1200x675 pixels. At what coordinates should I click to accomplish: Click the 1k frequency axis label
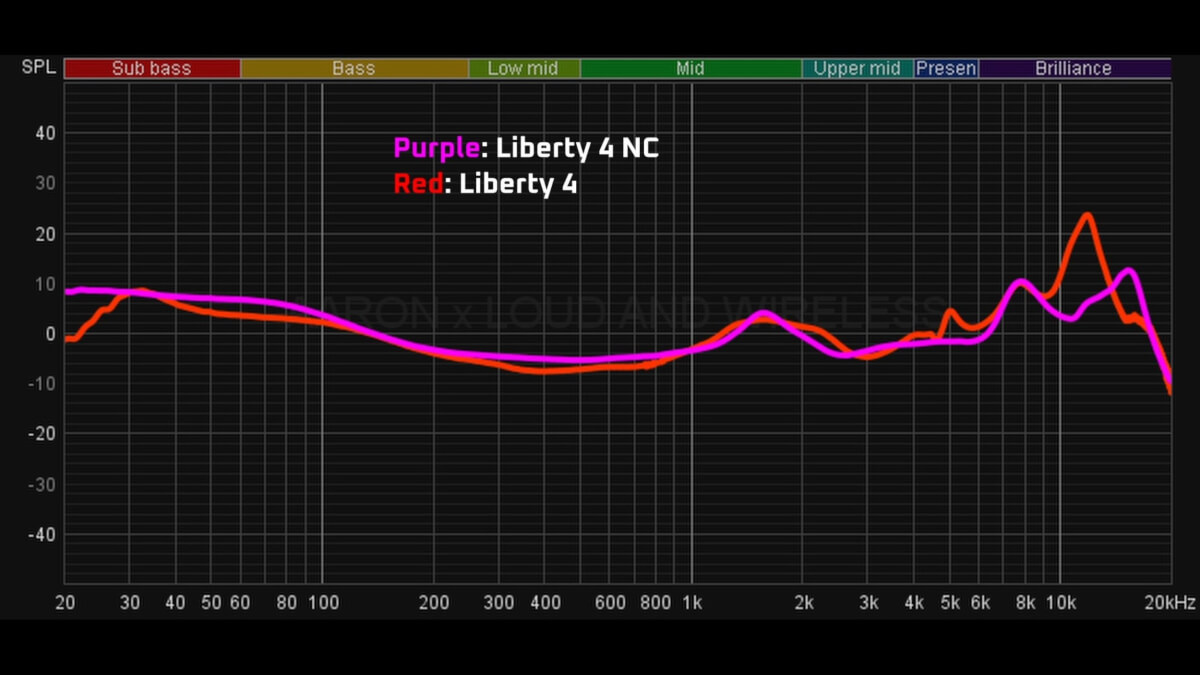(692, 603)
